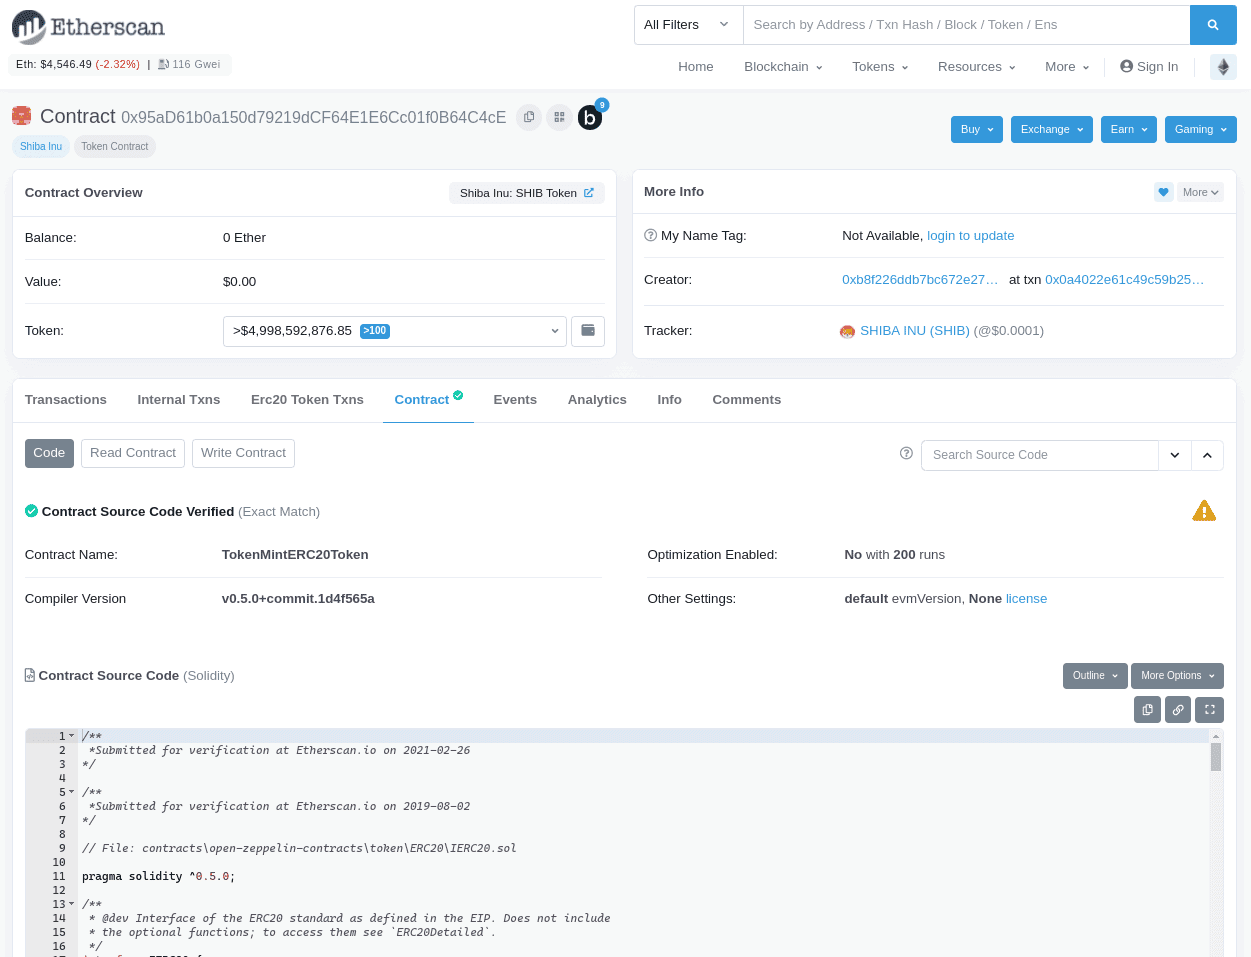
Task: Switch to the Events tab
Action: [515, 400]
